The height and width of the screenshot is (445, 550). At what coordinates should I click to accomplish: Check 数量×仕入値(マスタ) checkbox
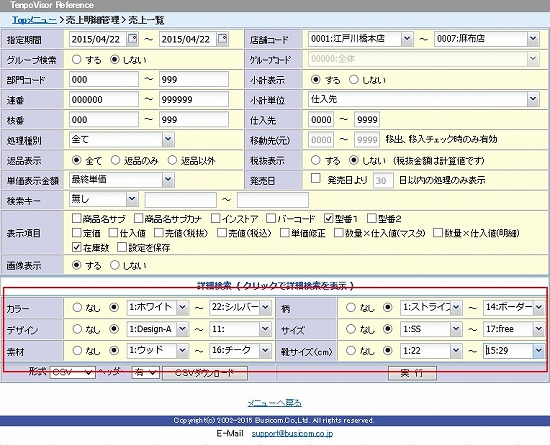tap(338, 232)
